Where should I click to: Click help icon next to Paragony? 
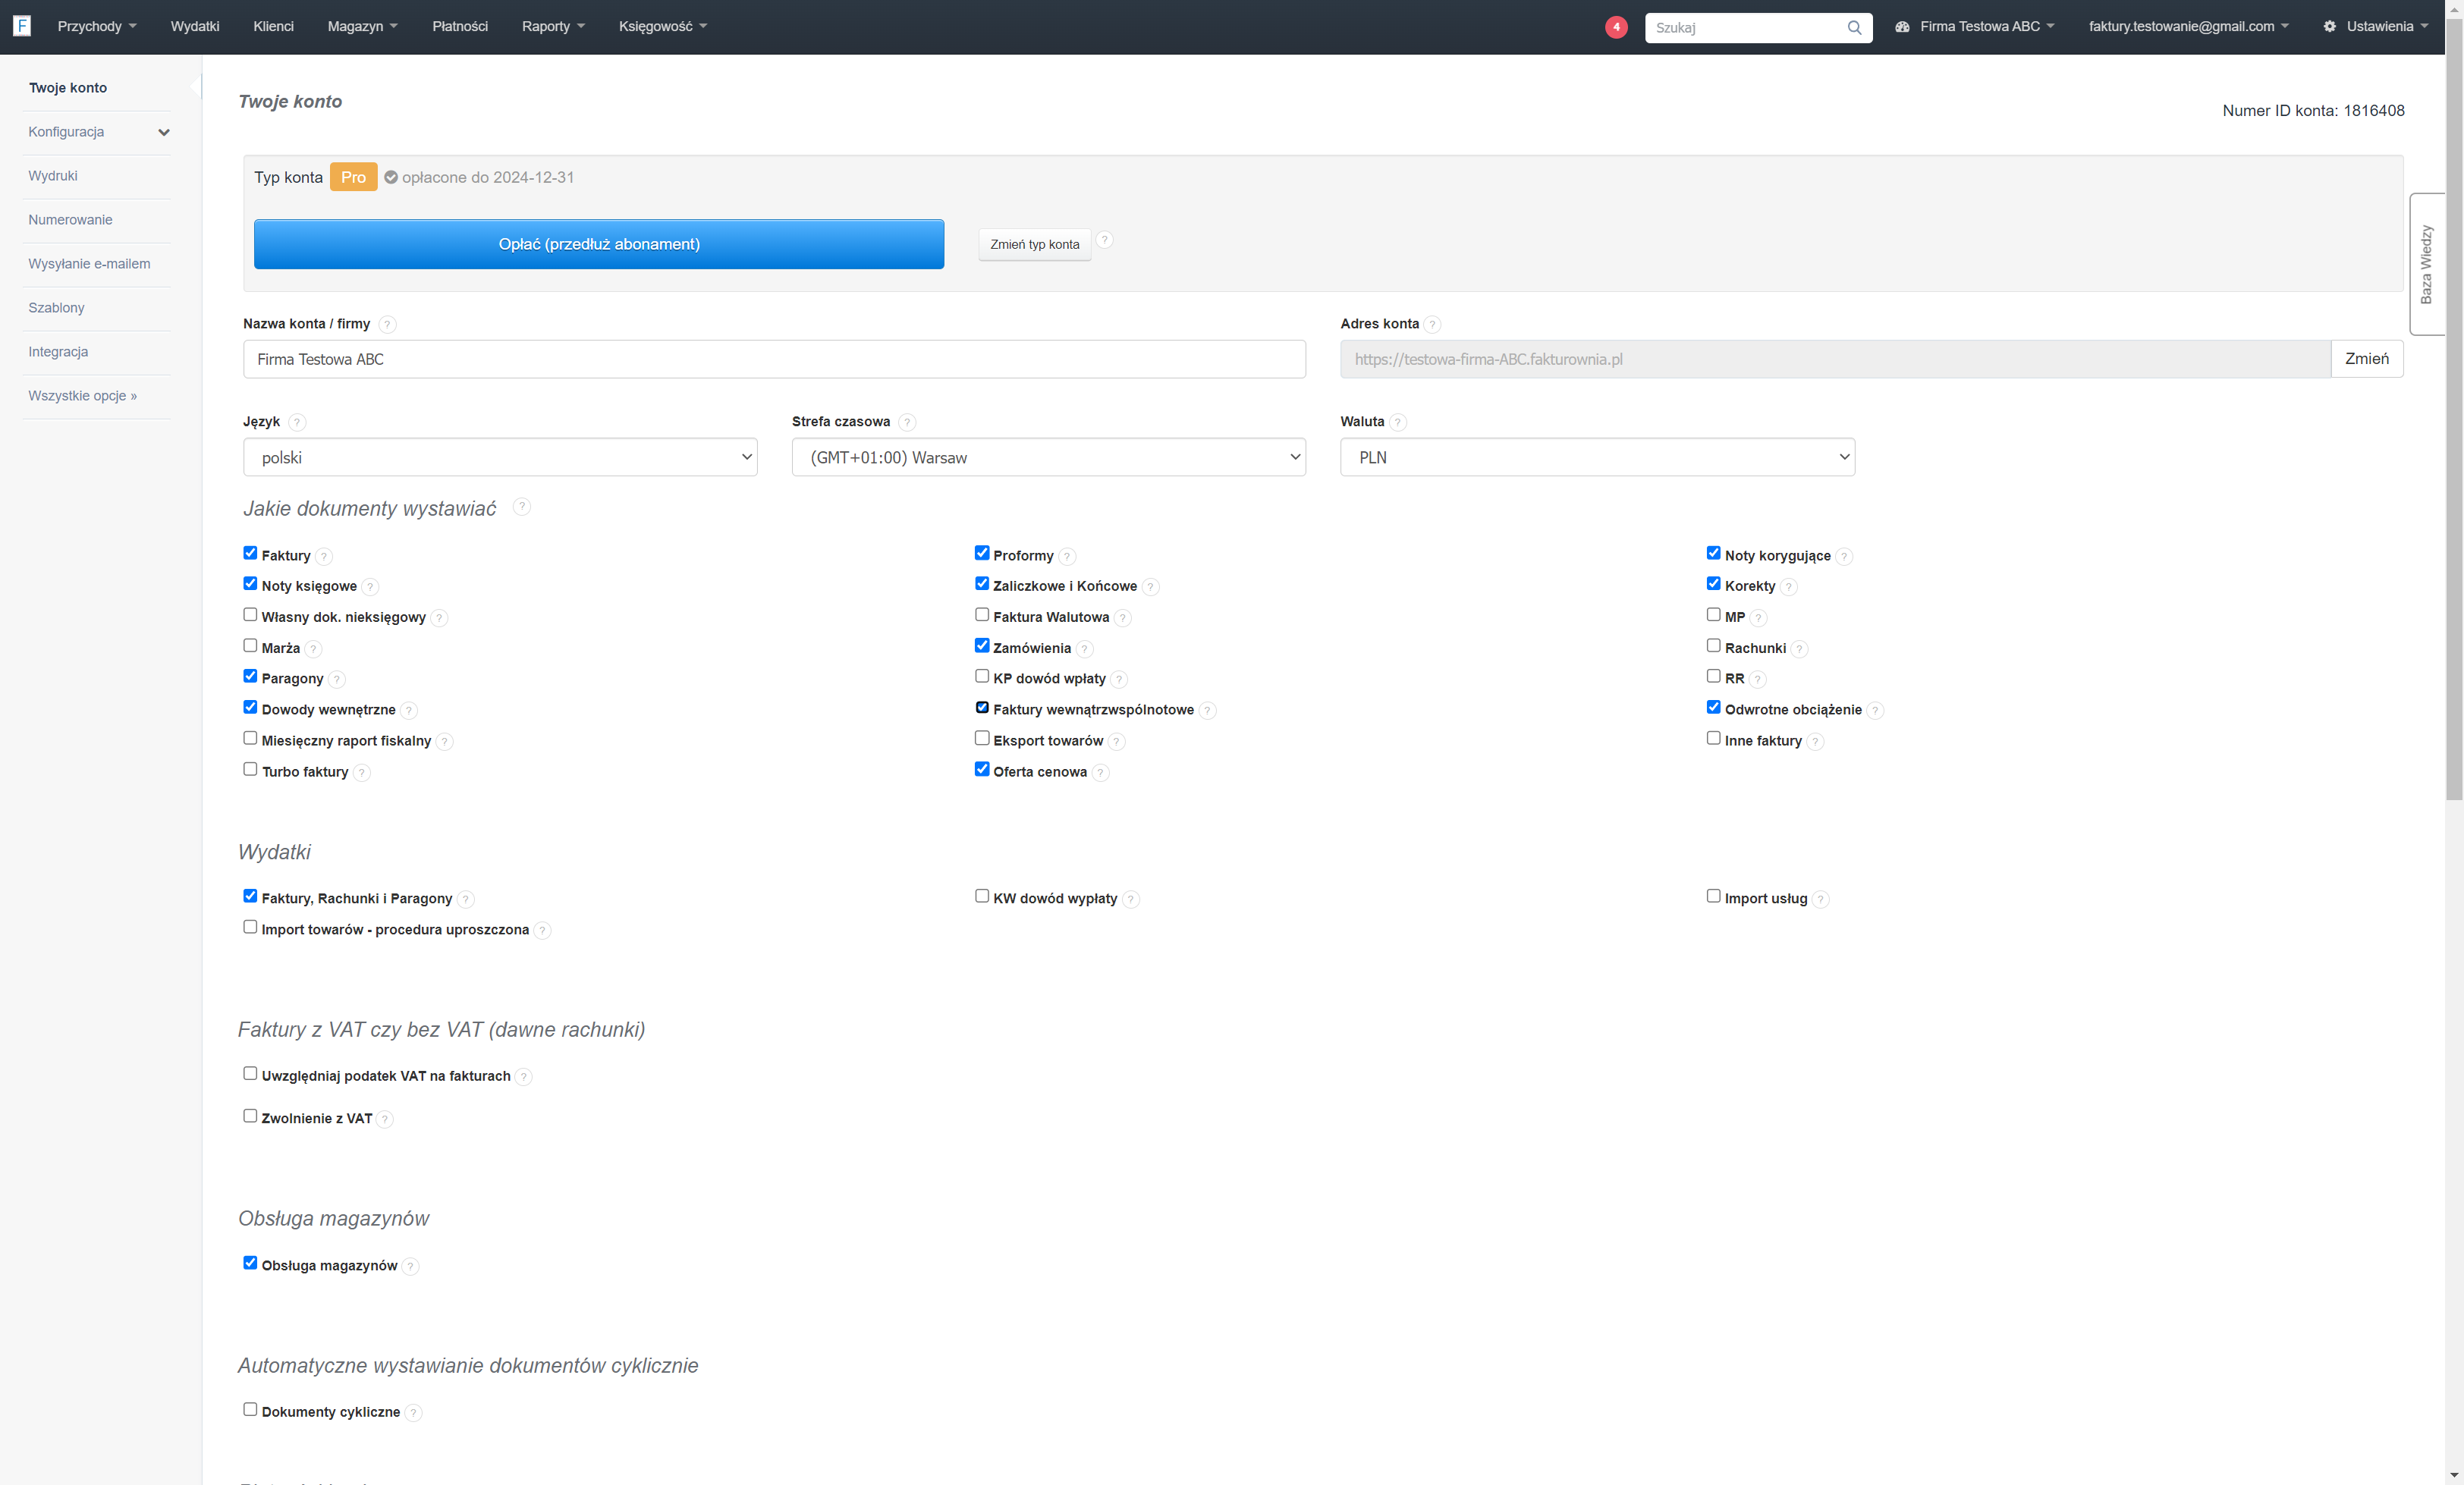click(337, 679)
